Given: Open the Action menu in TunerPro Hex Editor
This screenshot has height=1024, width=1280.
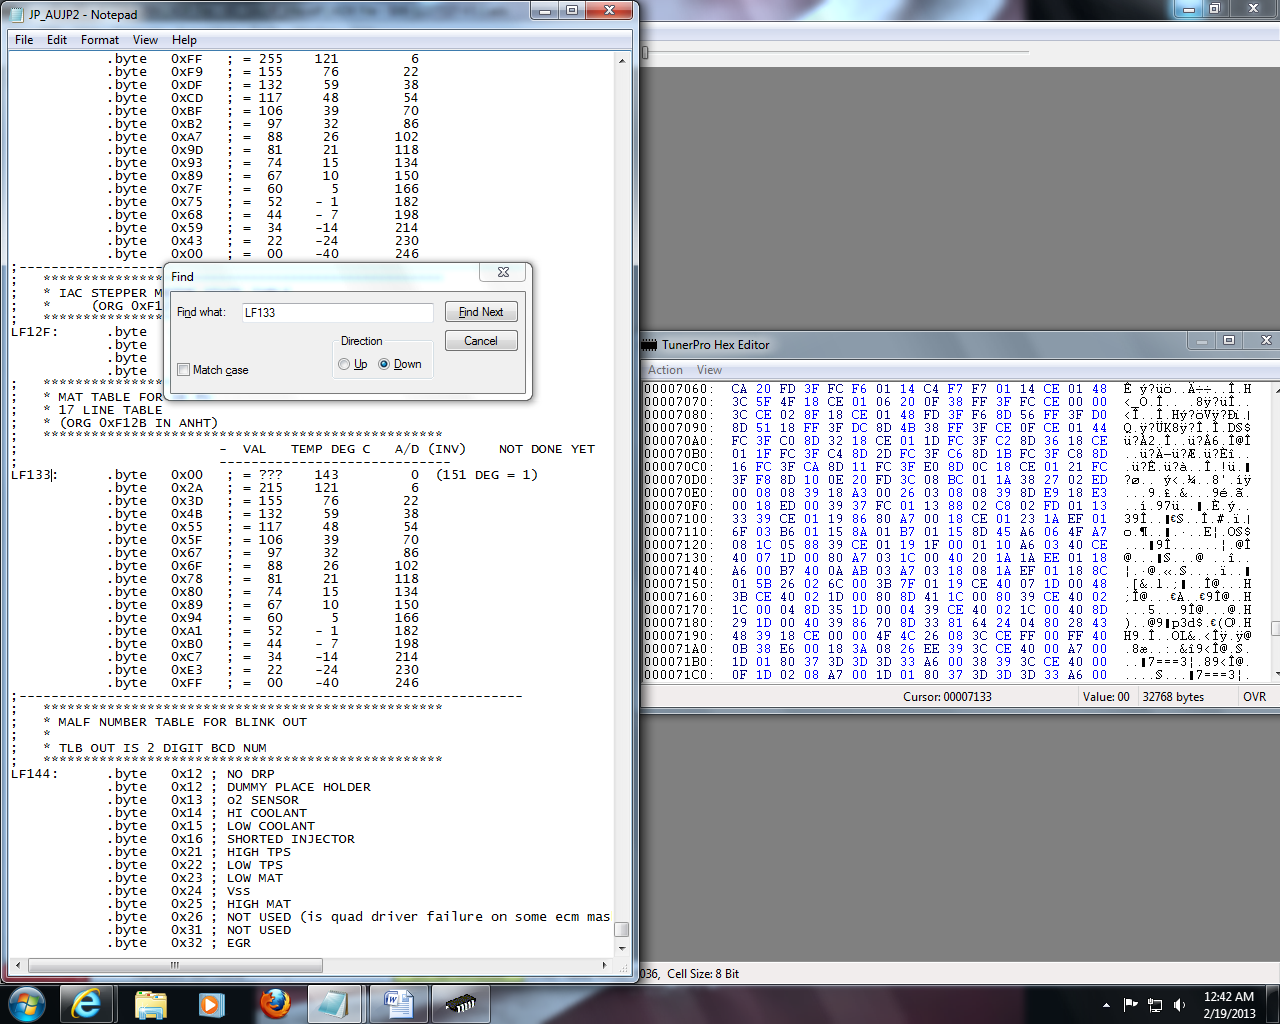Looking at the screenshot, I should [x=665, y=370].
